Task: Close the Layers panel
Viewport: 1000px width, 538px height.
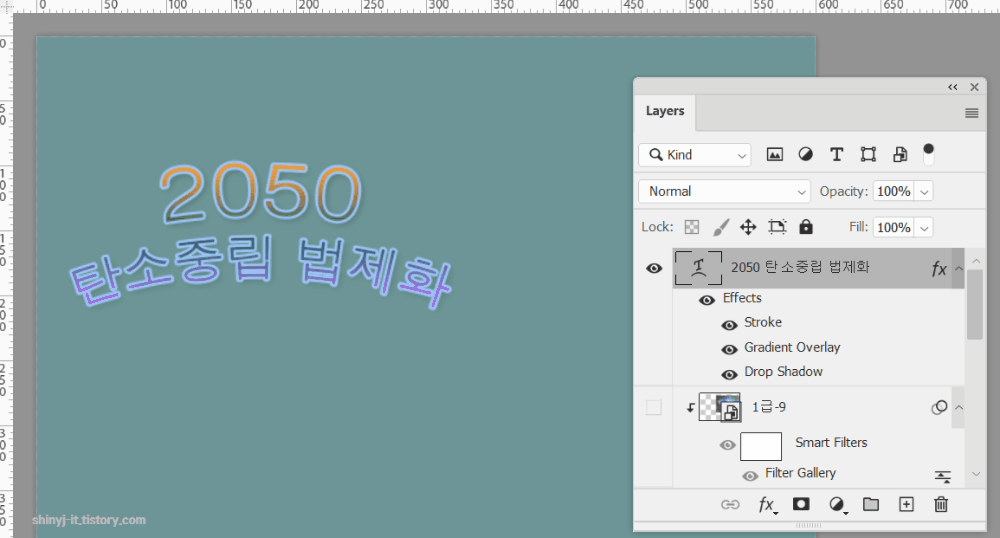Action: (x=974, y=87)
